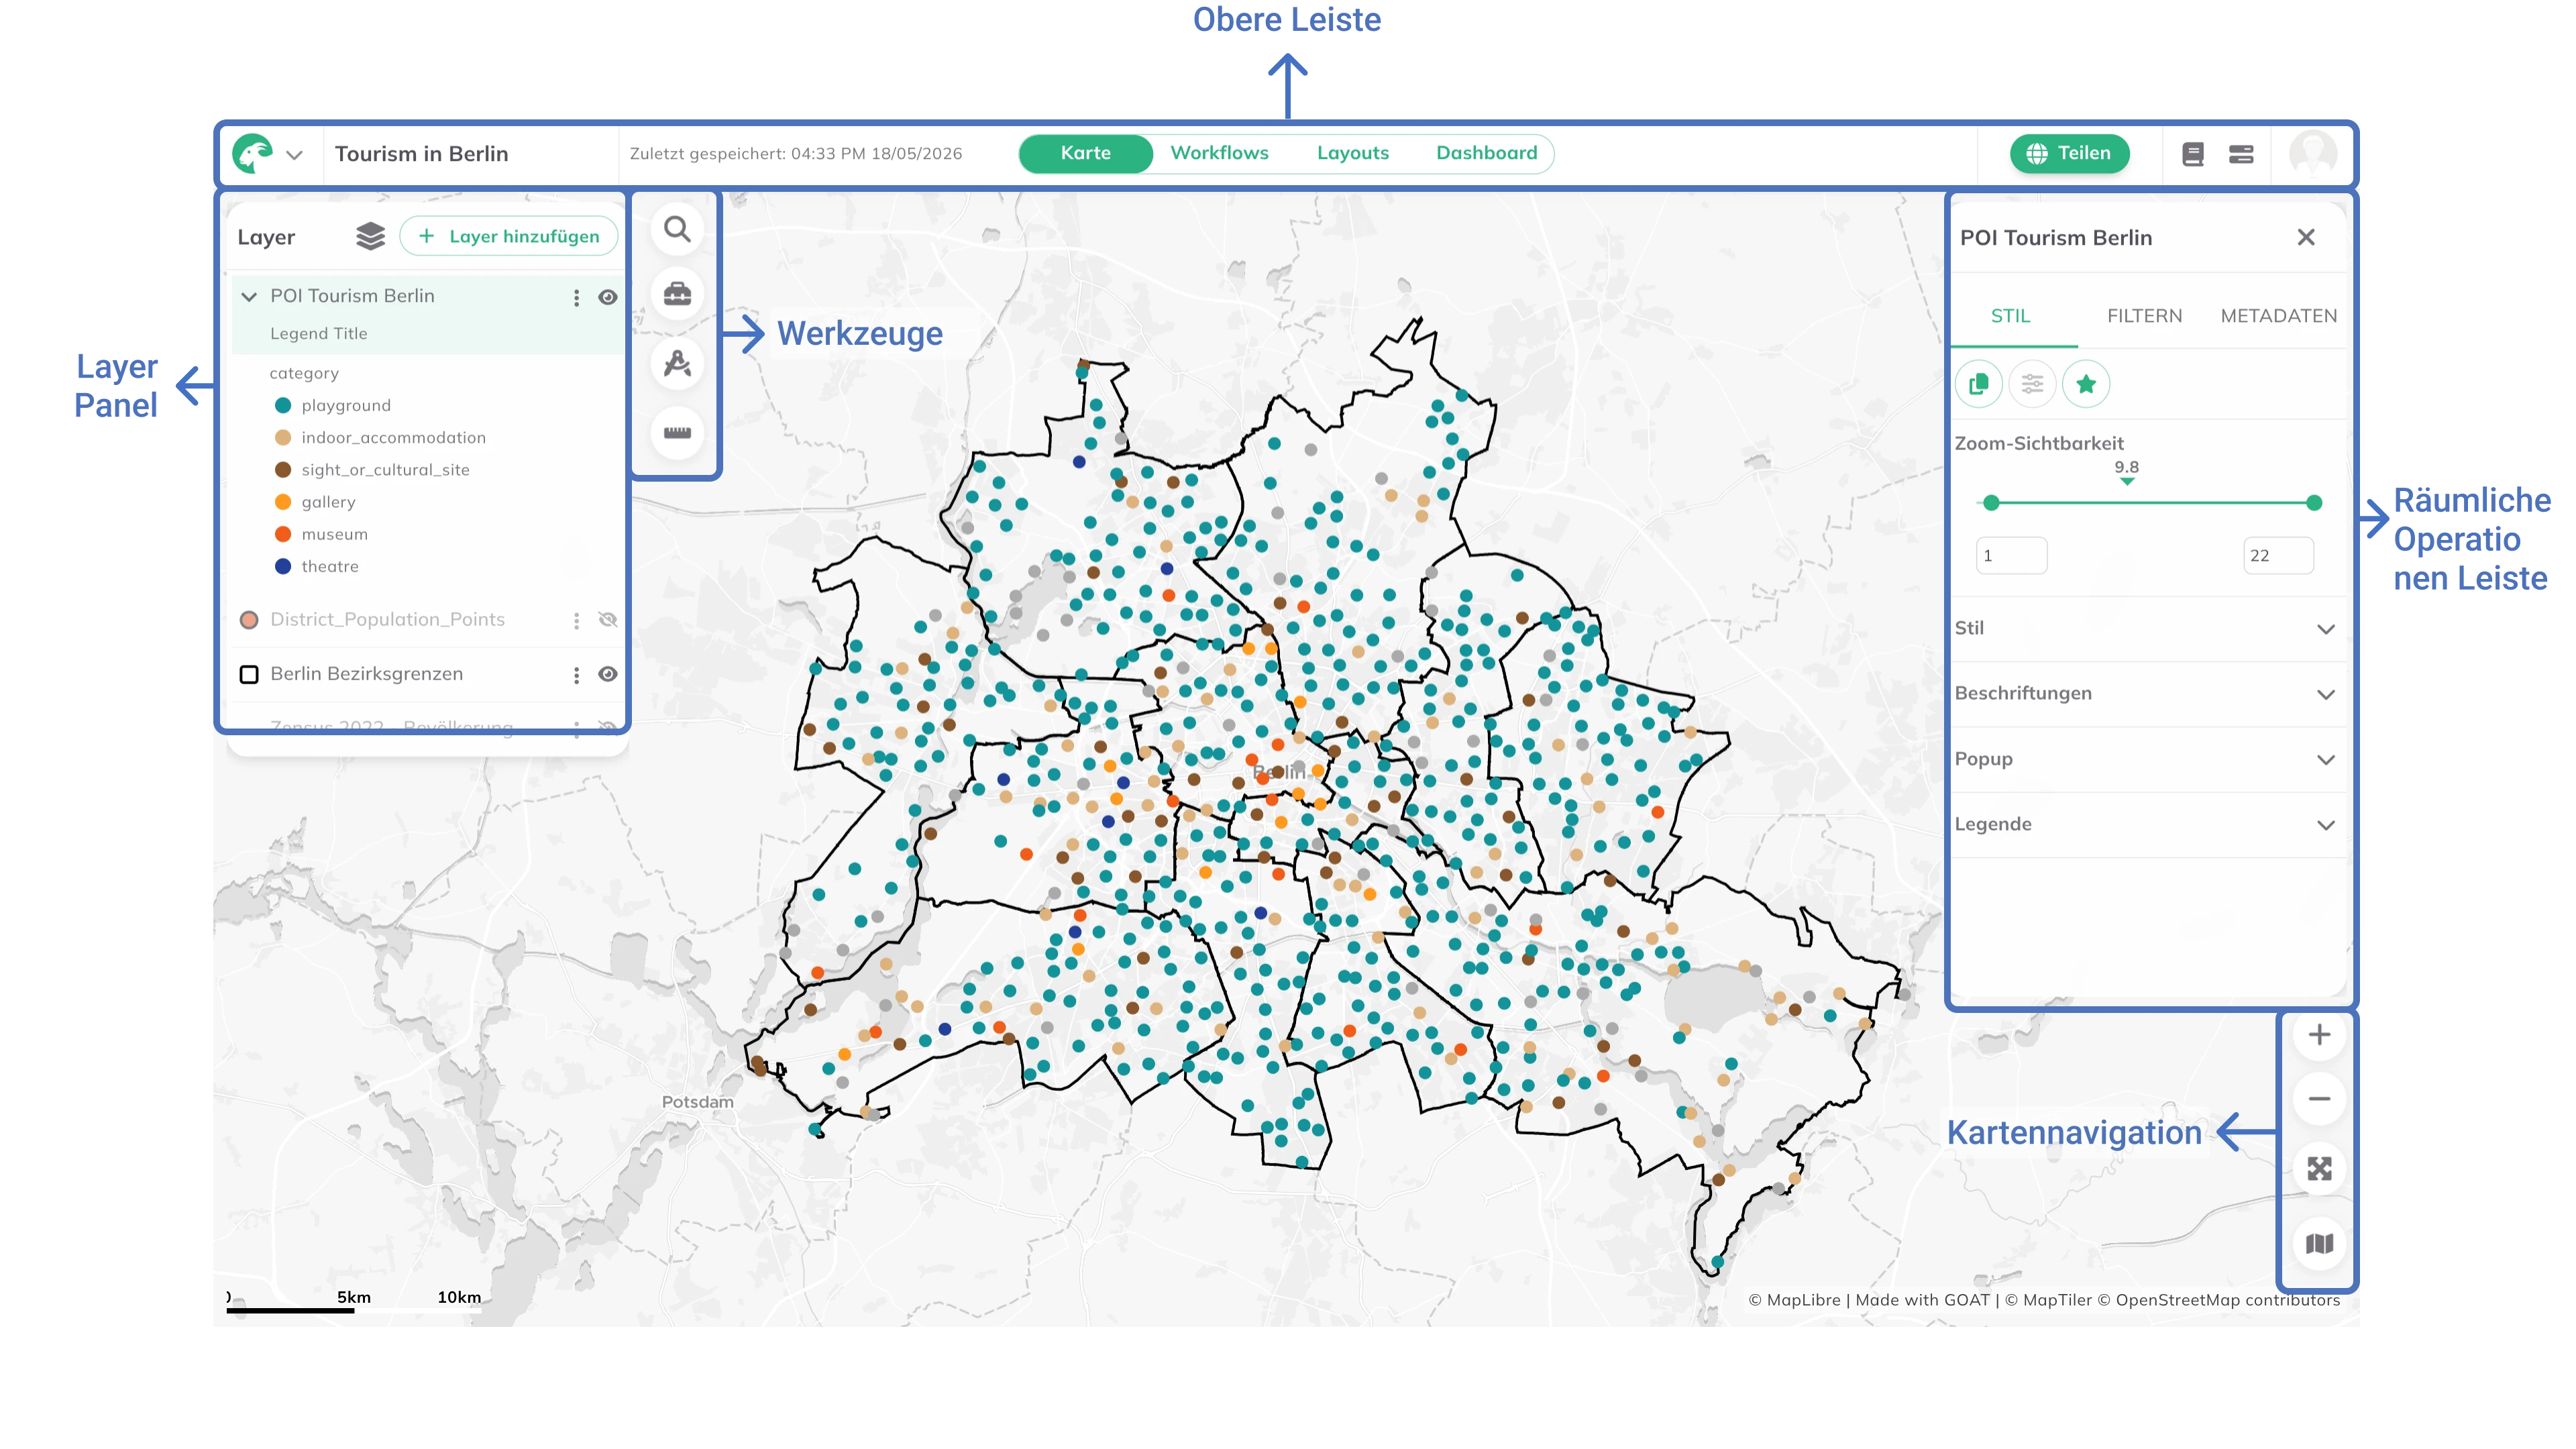Viewport: 2576px width, 1449px height.
Task: Open the toolbox panel
Action: [x=677, y=294]
